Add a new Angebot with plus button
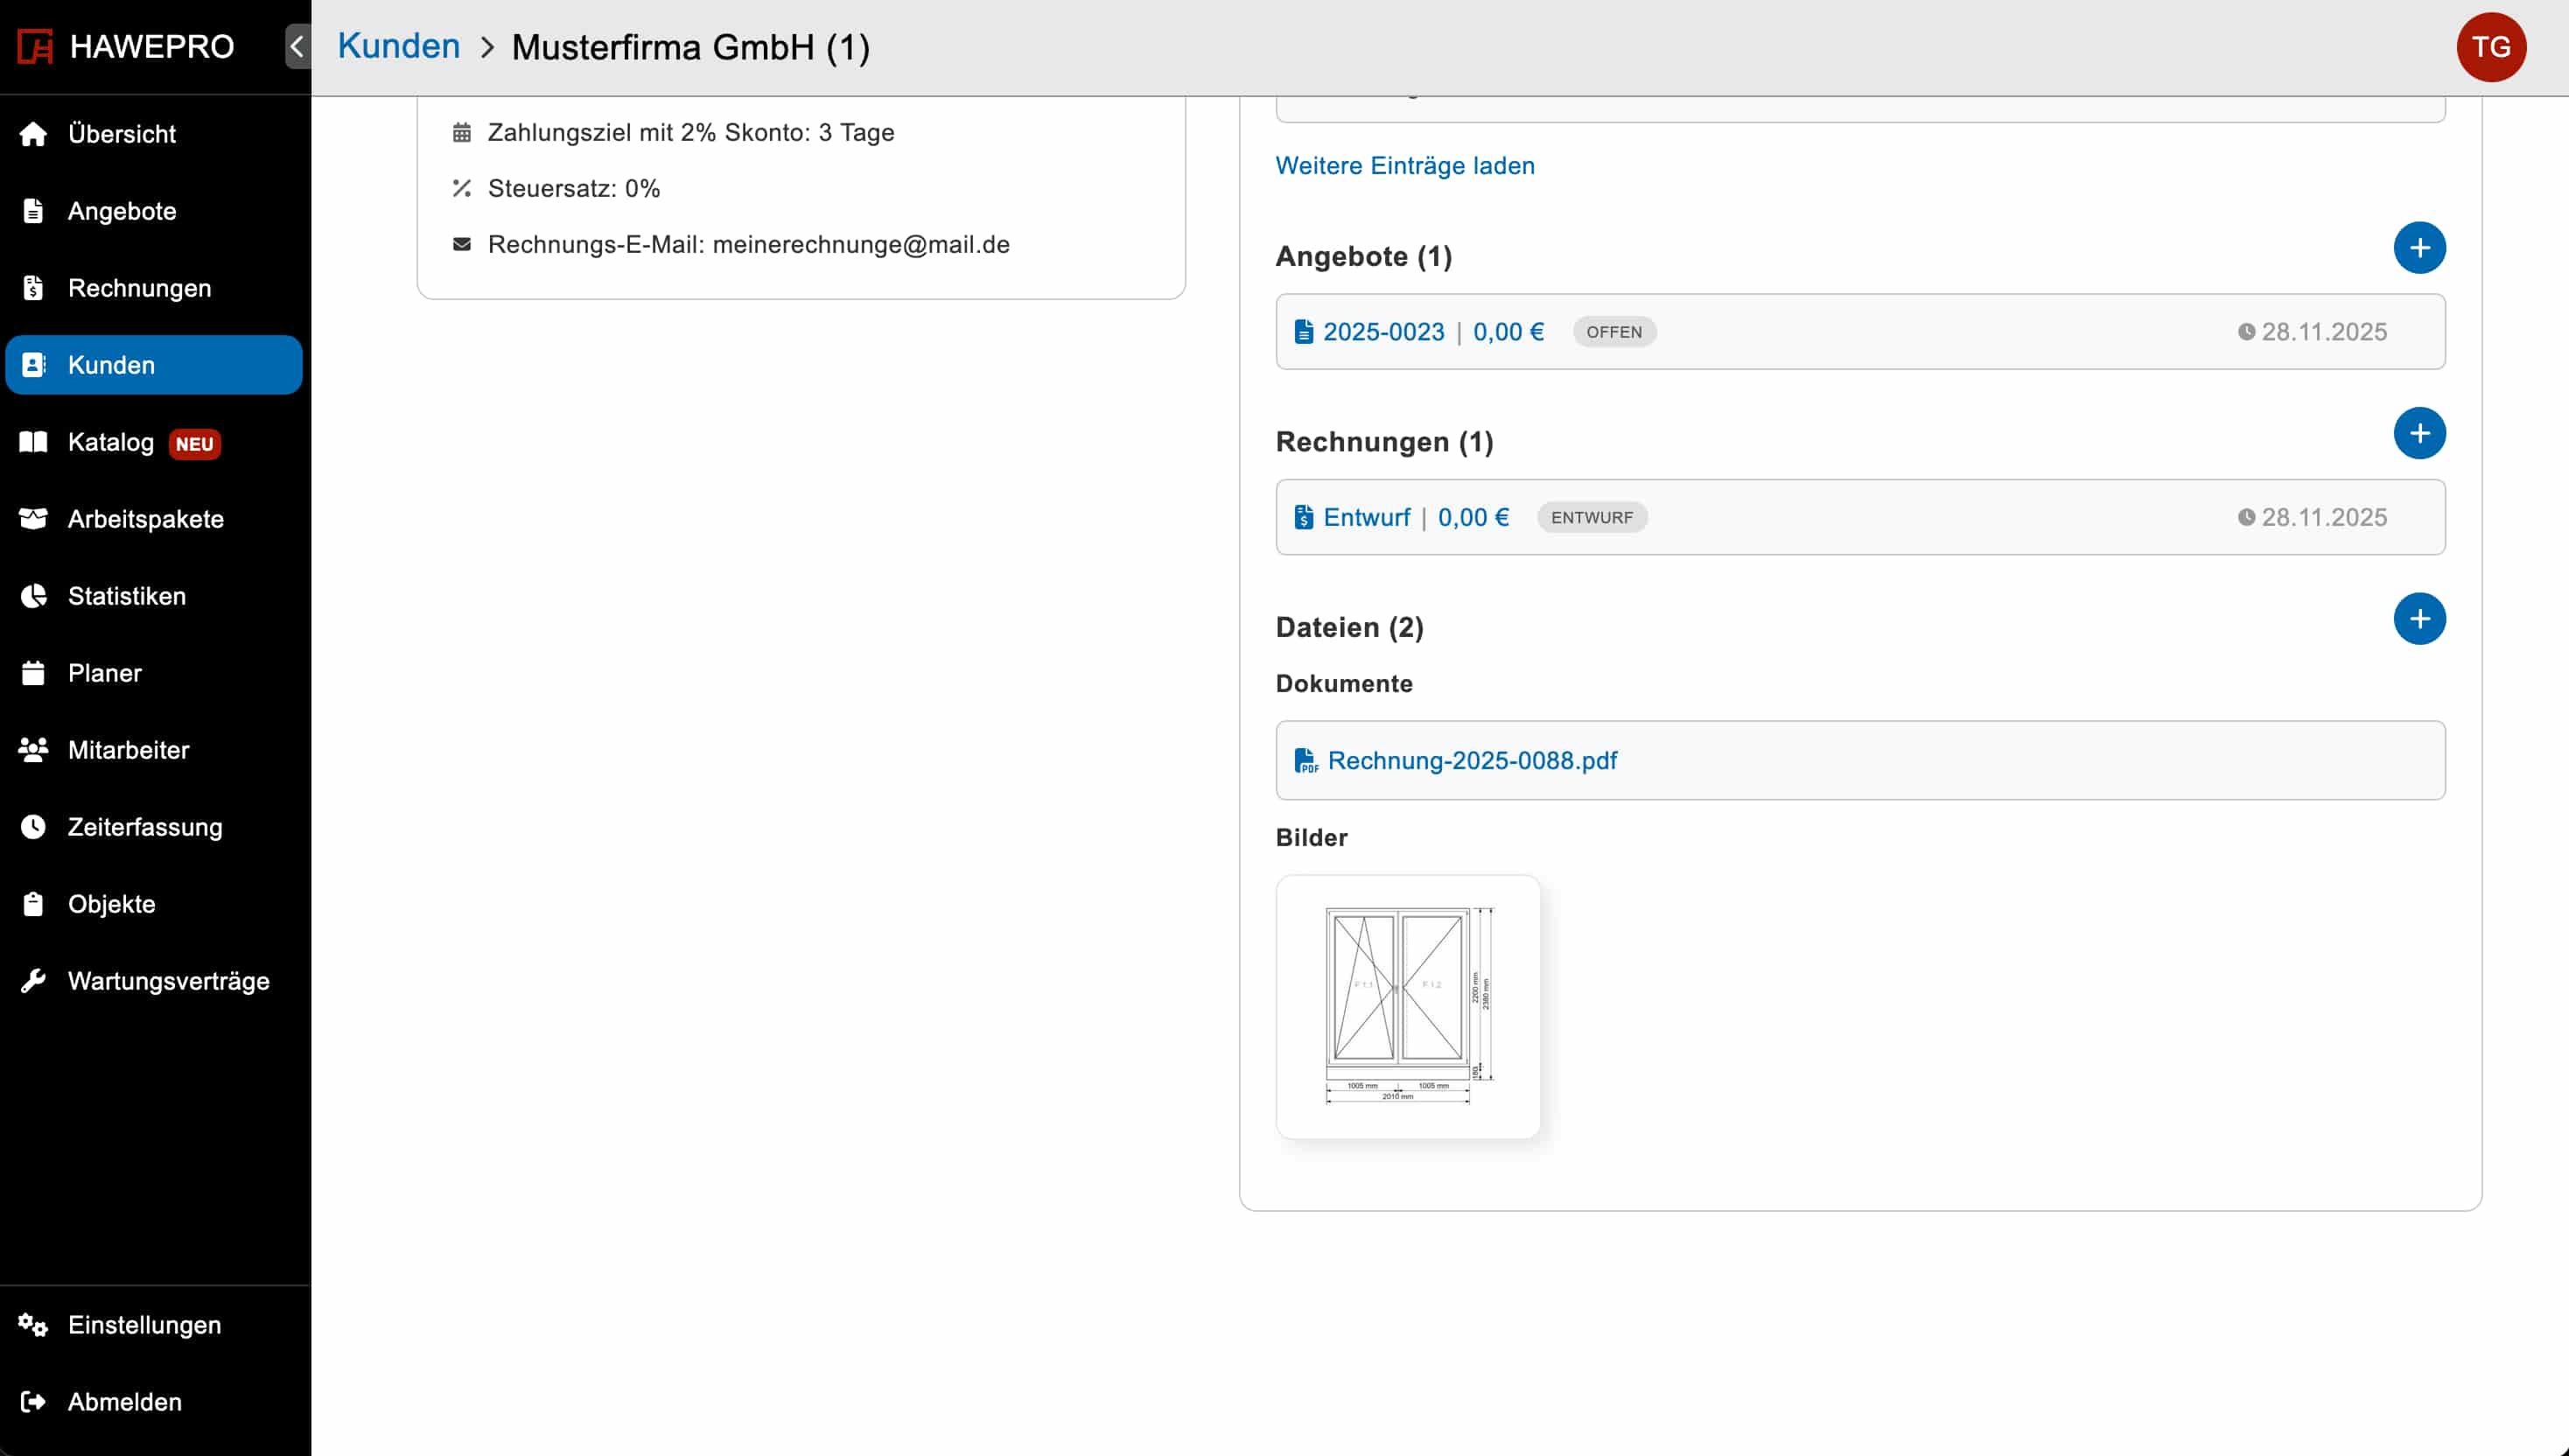2569x1456 pixels. (x=2418, y=248)
